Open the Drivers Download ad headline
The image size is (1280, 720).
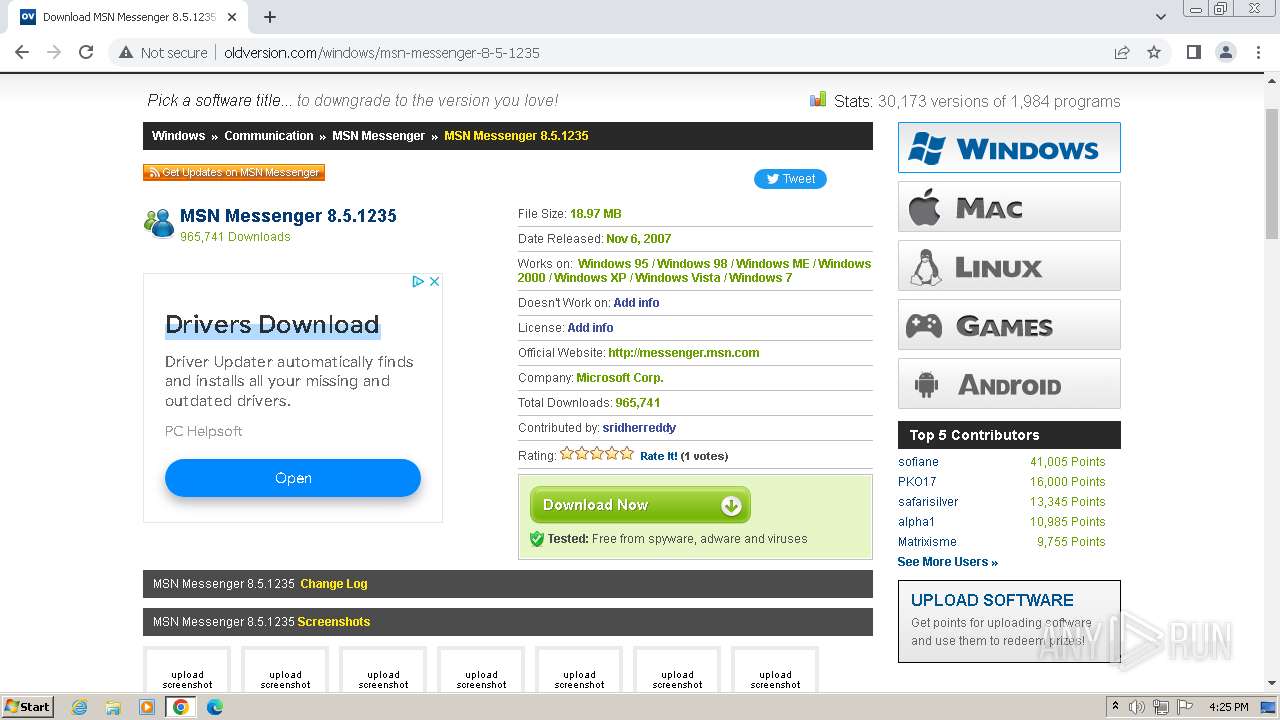click(272, 325)
